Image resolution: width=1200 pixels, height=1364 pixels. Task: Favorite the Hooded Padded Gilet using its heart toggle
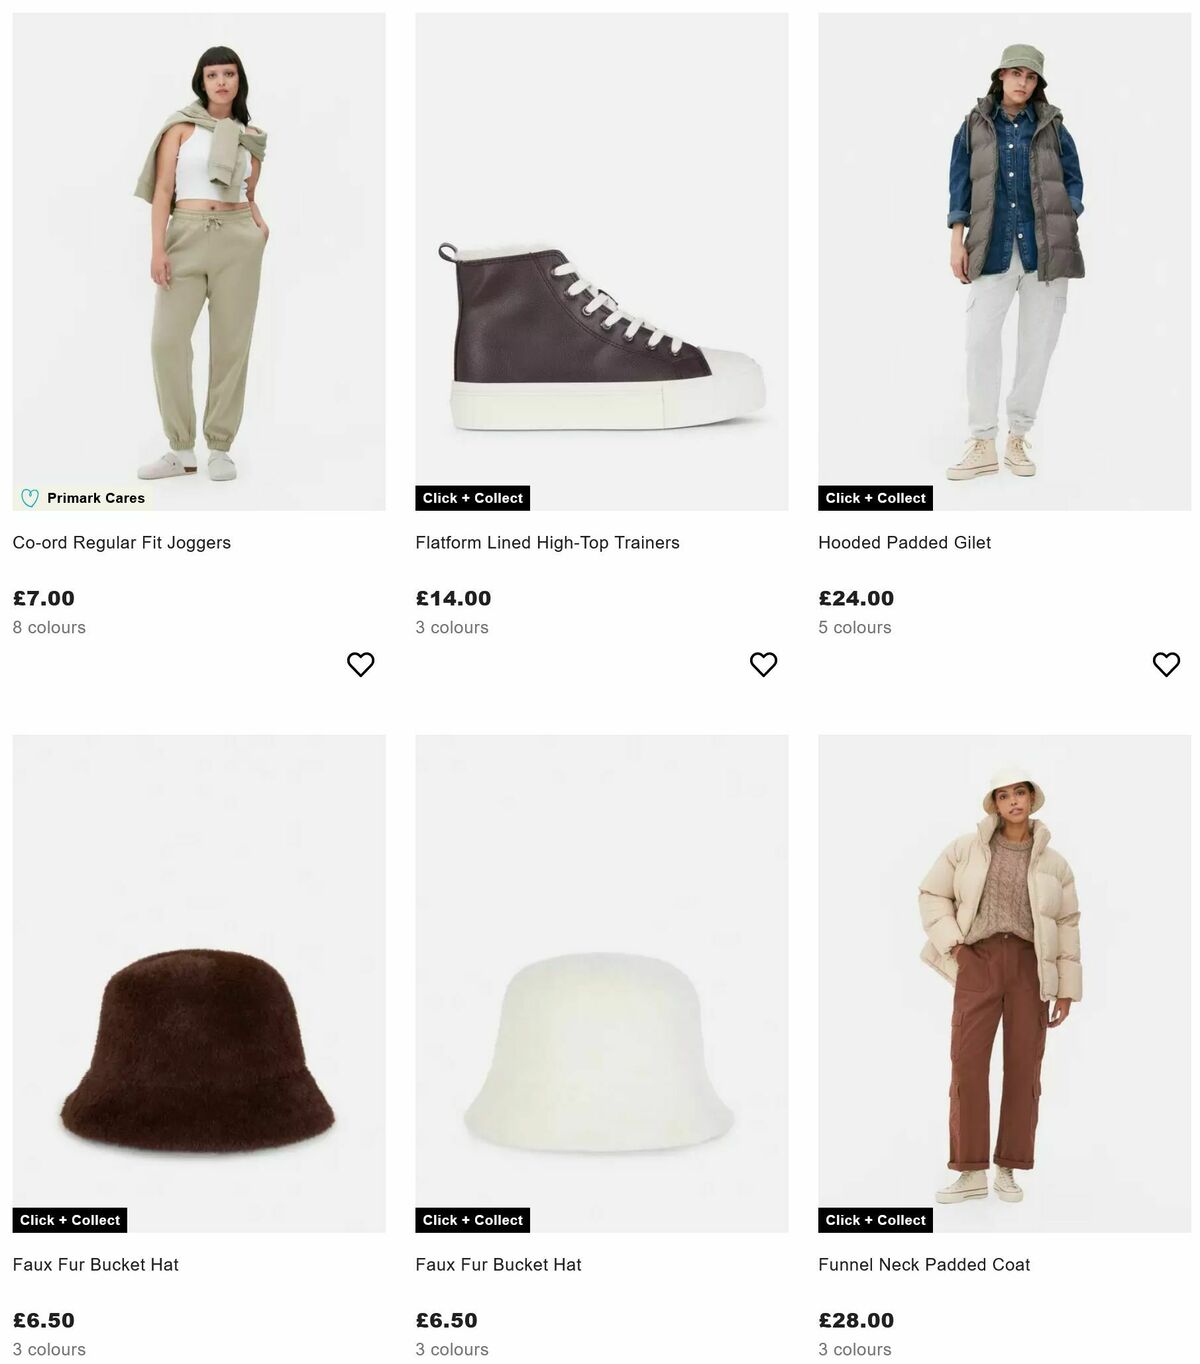coord(1166,663)
